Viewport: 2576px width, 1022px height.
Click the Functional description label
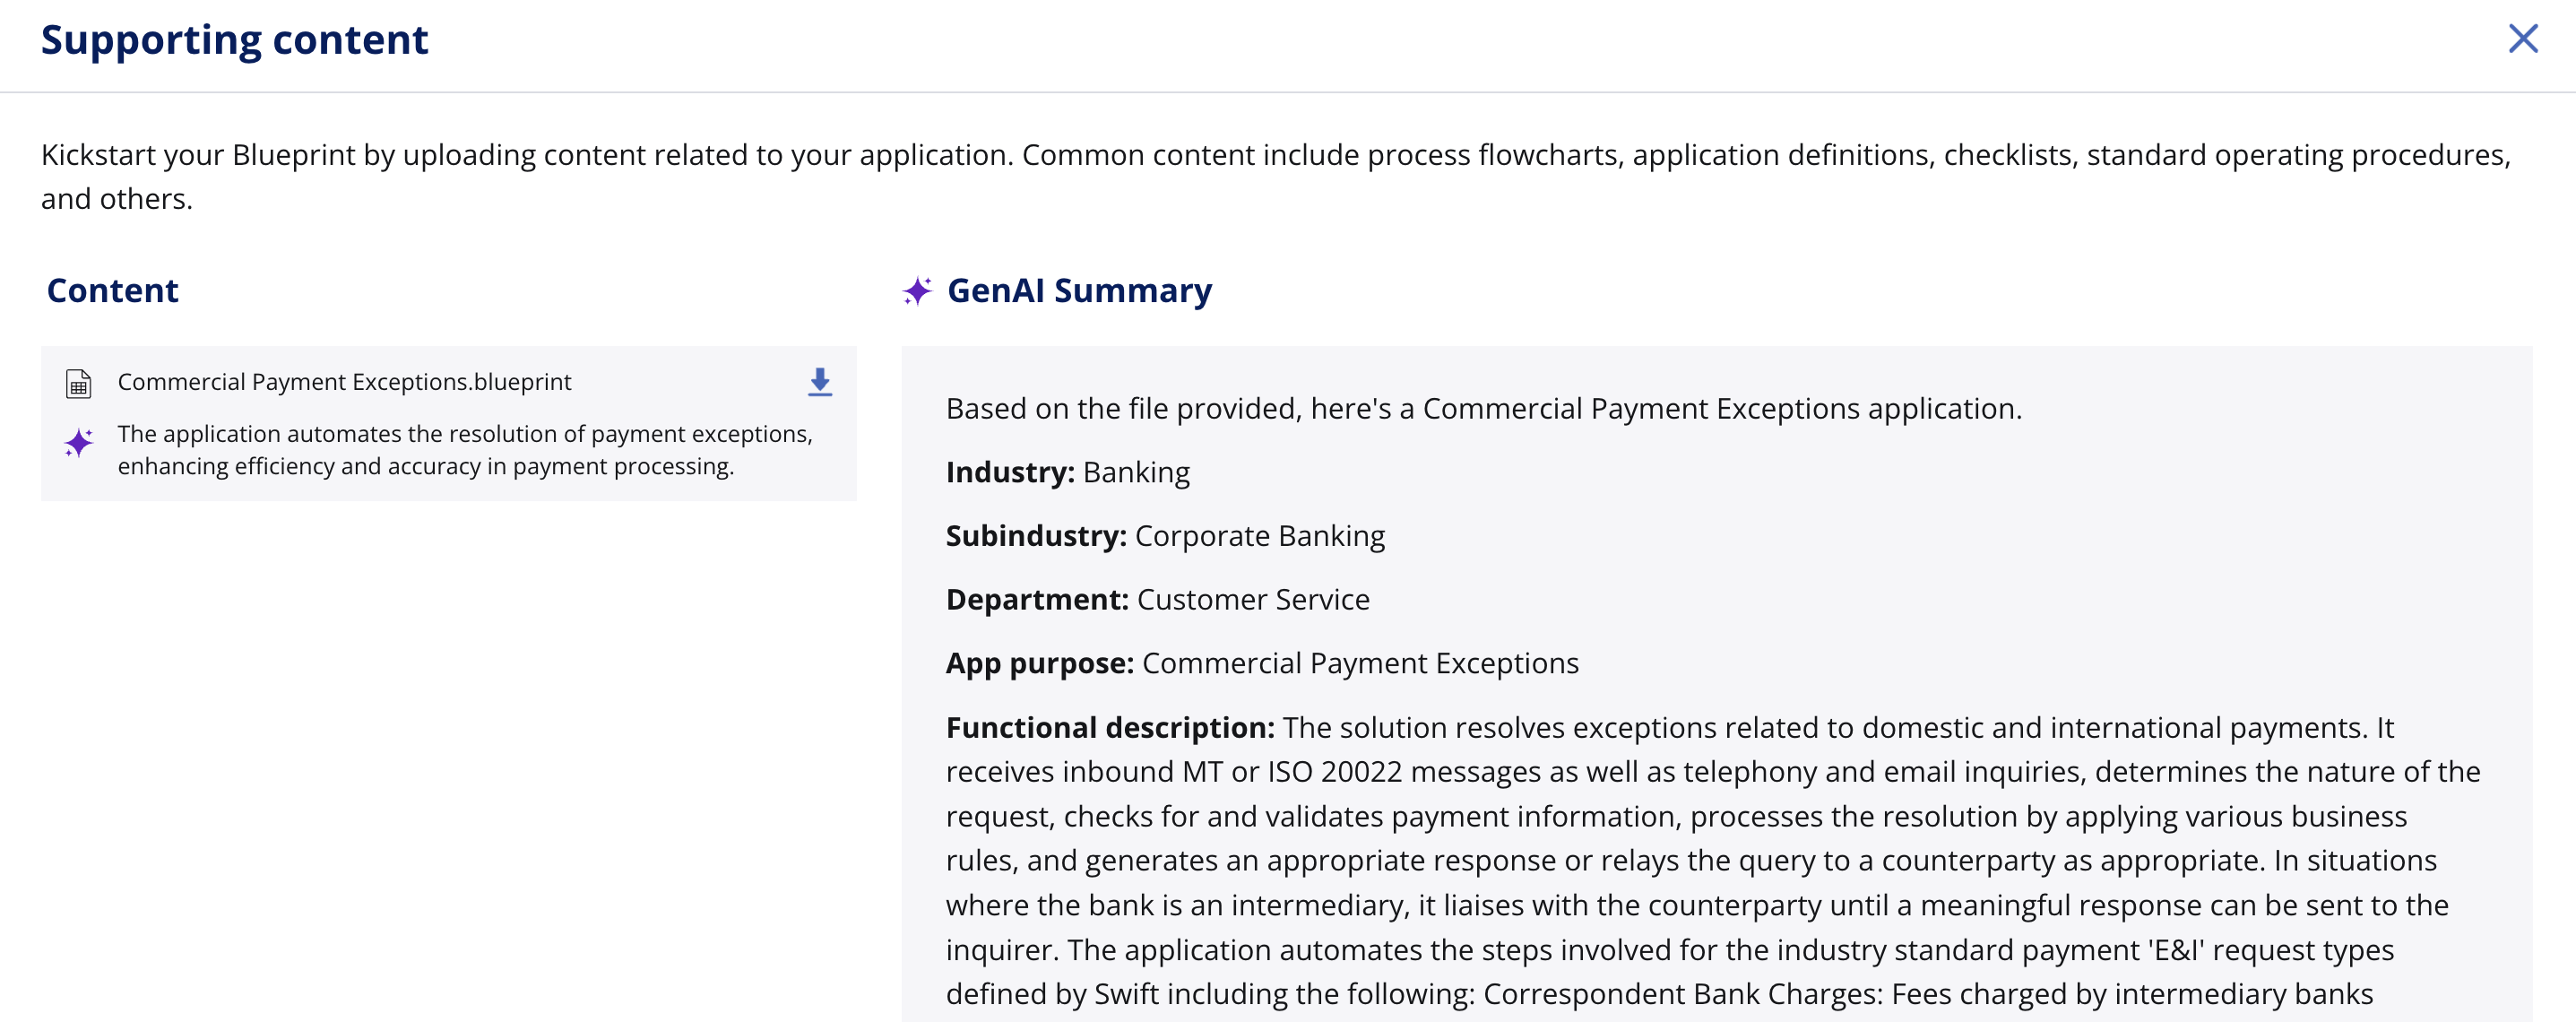(x=1109, y=727)
